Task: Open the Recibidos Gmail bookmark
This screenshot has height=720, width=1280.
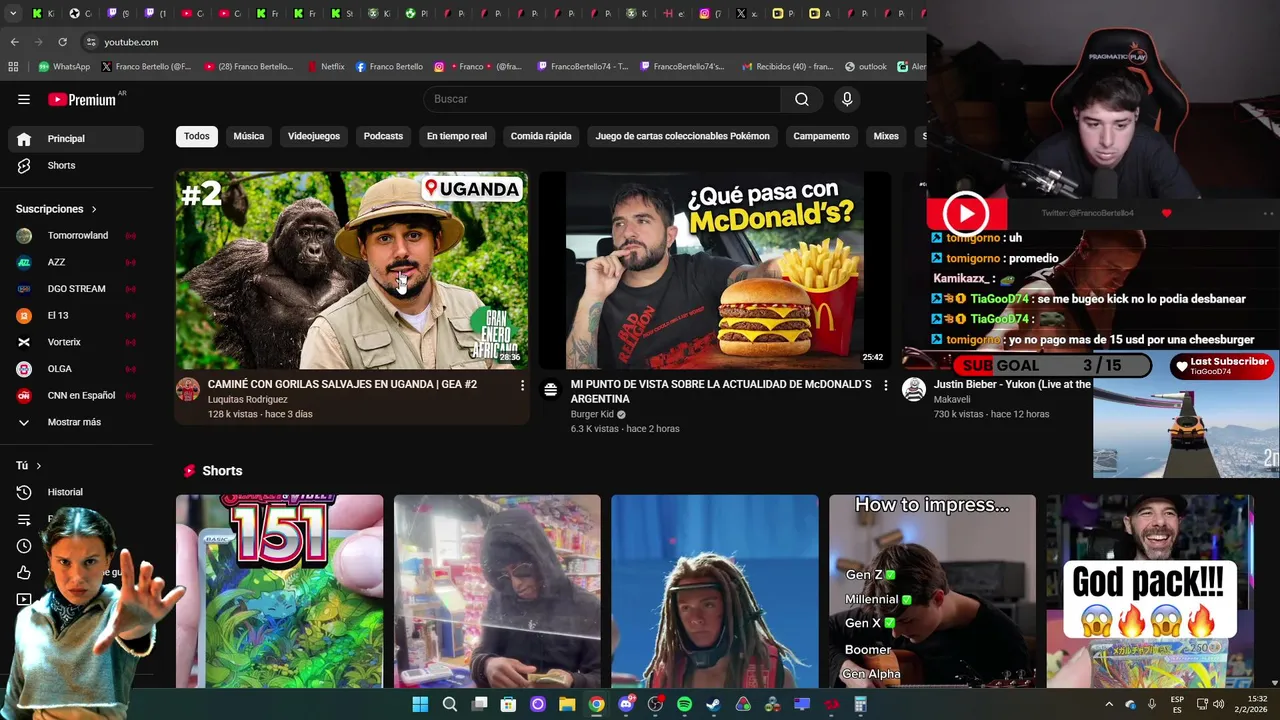Action: point(786,67)
